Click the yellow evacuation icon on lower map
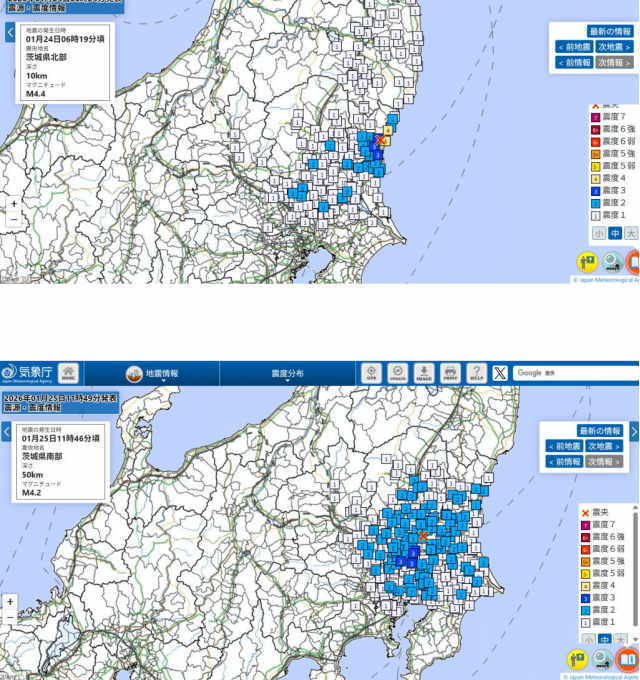Screen dimensions: 640x680 [x=577, y=659]
